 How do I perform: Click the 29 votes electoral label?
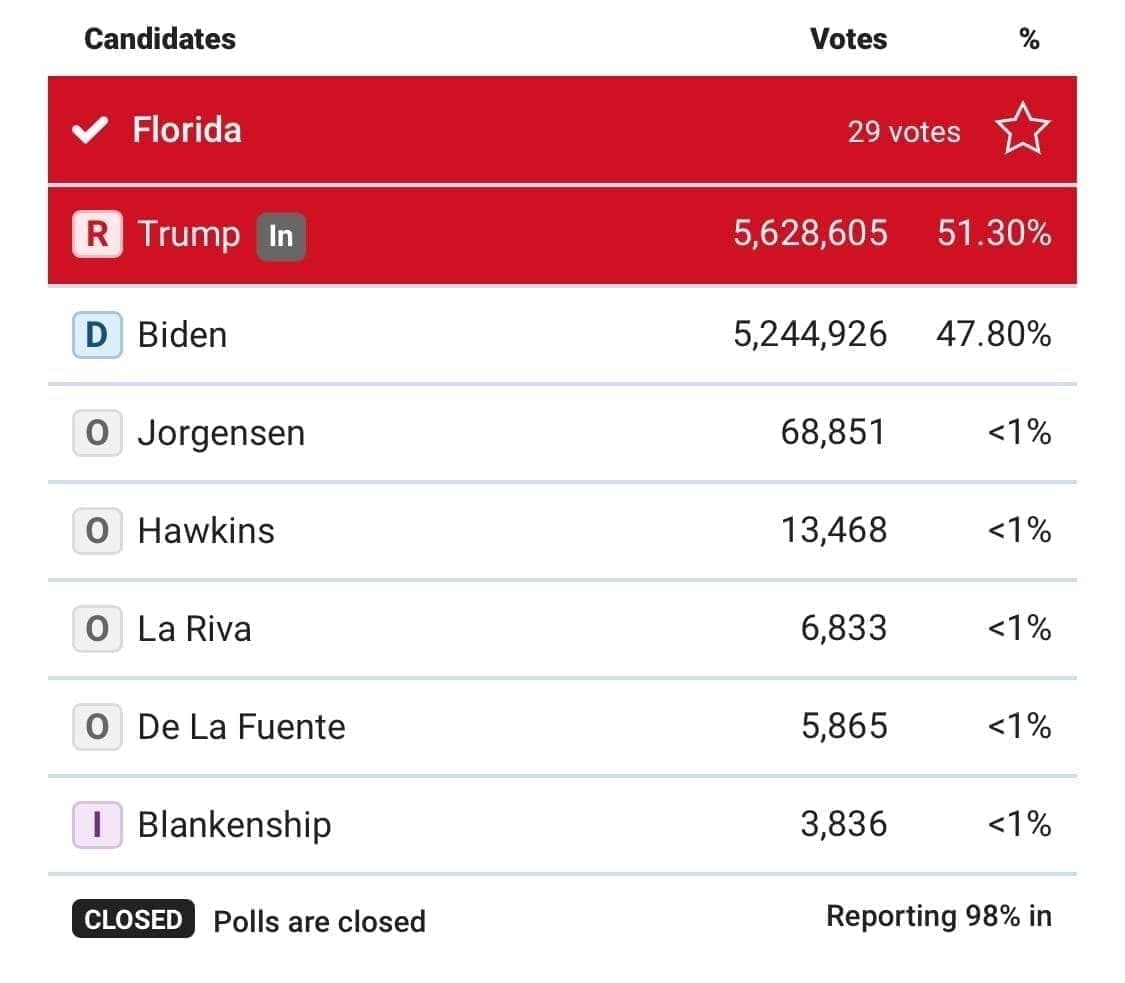click(904, 132)
